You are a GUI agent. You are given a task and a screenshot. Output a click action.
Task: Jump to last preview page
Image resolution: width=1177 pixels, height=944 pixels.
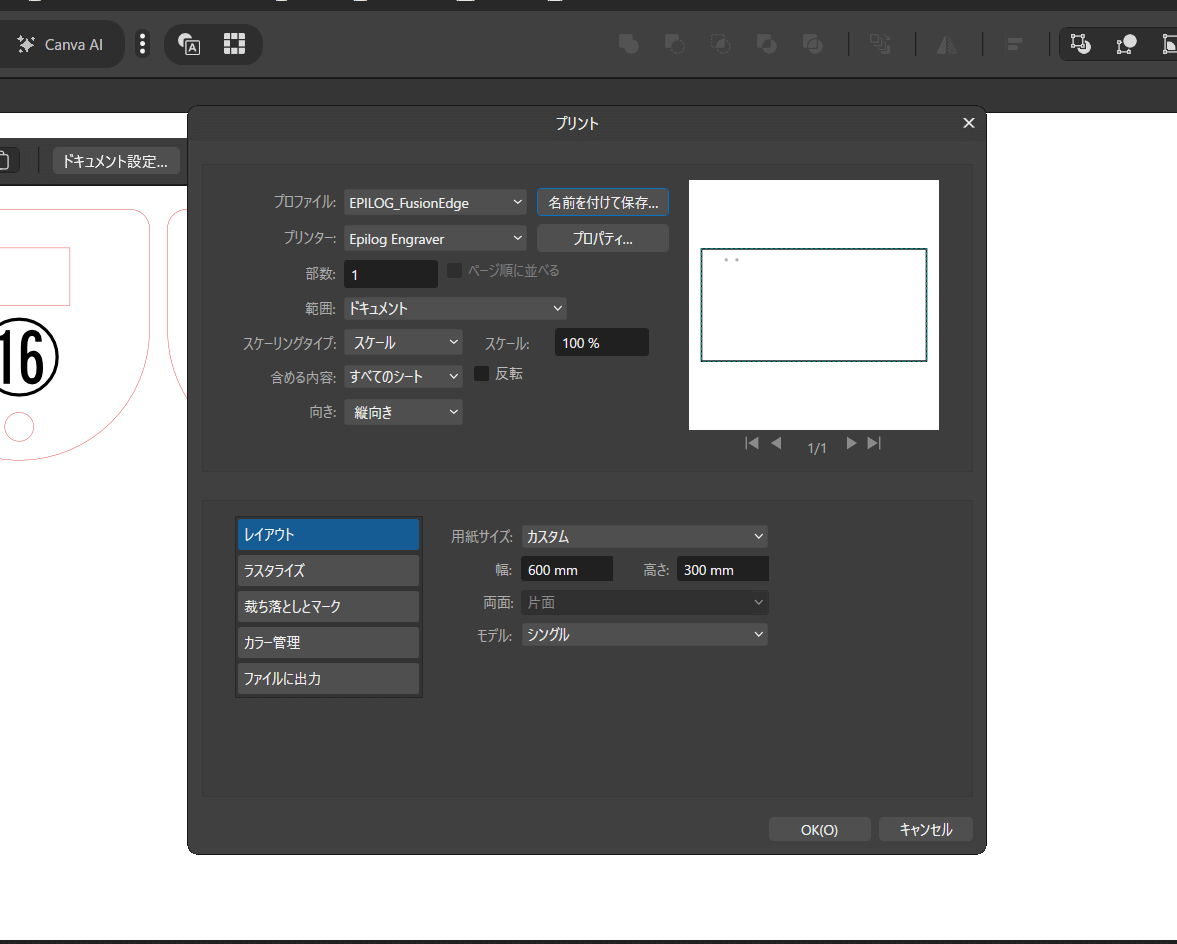[874, 443]
